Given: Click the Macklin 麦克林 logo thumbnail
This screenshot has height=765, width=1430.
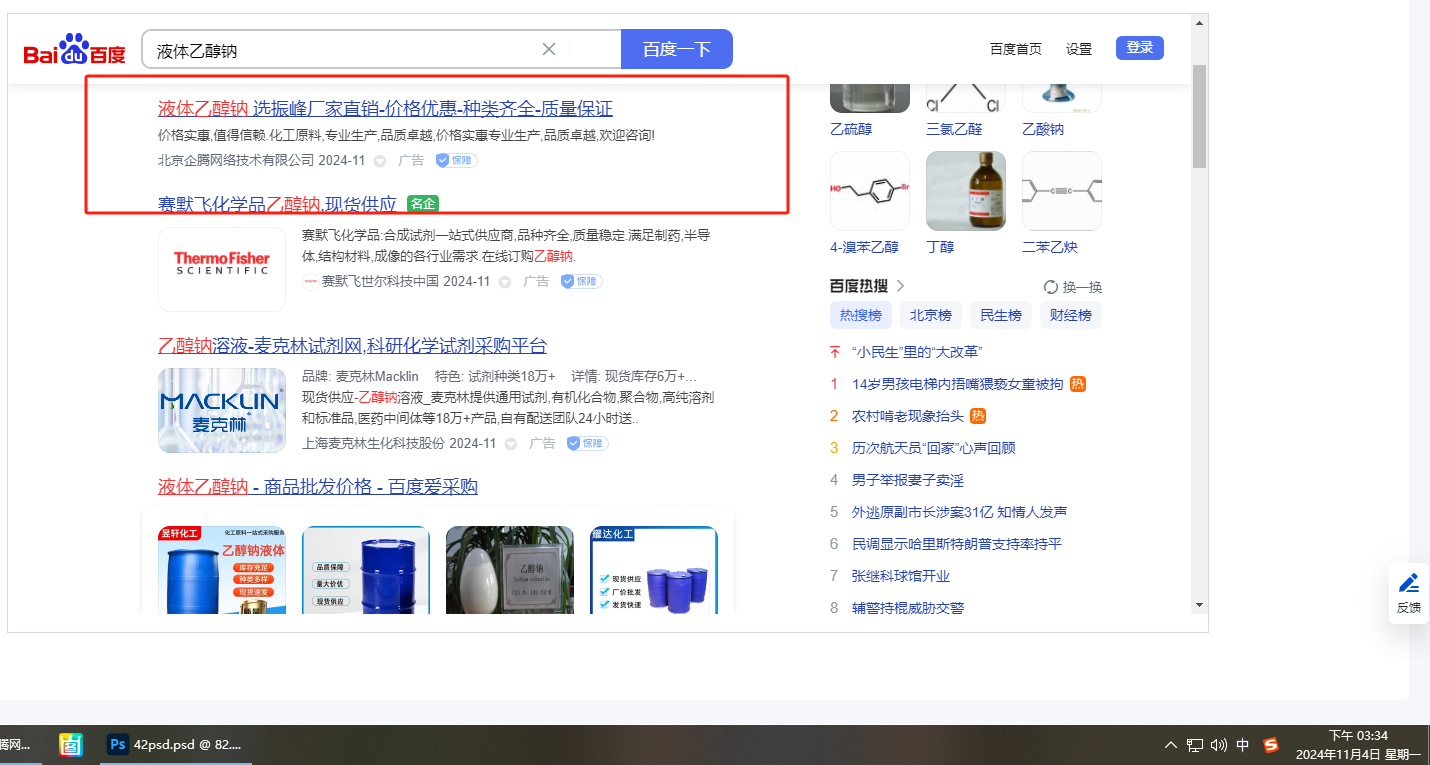Looking at the screenshot, I should [x=222, y=410].
